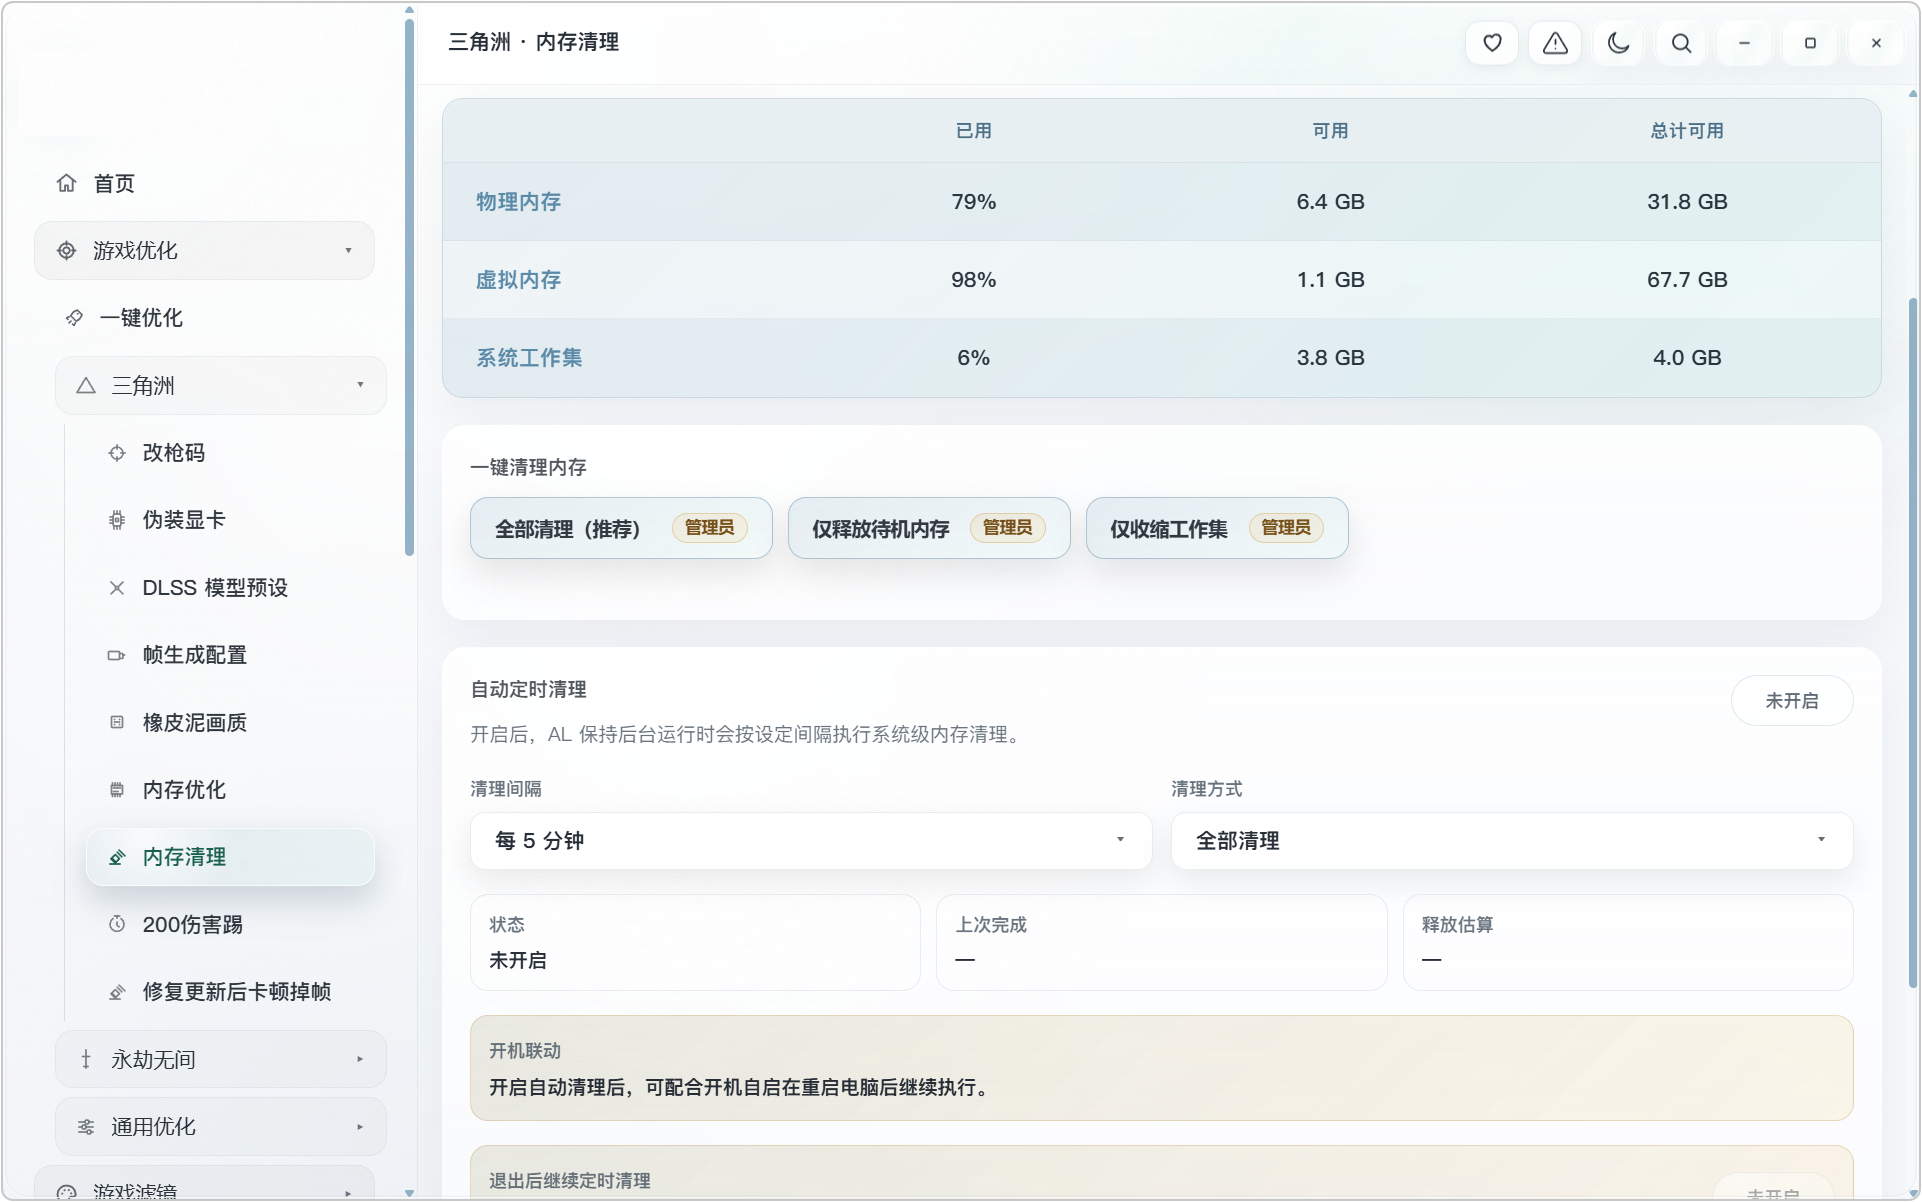This screenshot has width=1922, height=1202.
Task: Open search with the magnifier icon
Action: (1682, 43)
